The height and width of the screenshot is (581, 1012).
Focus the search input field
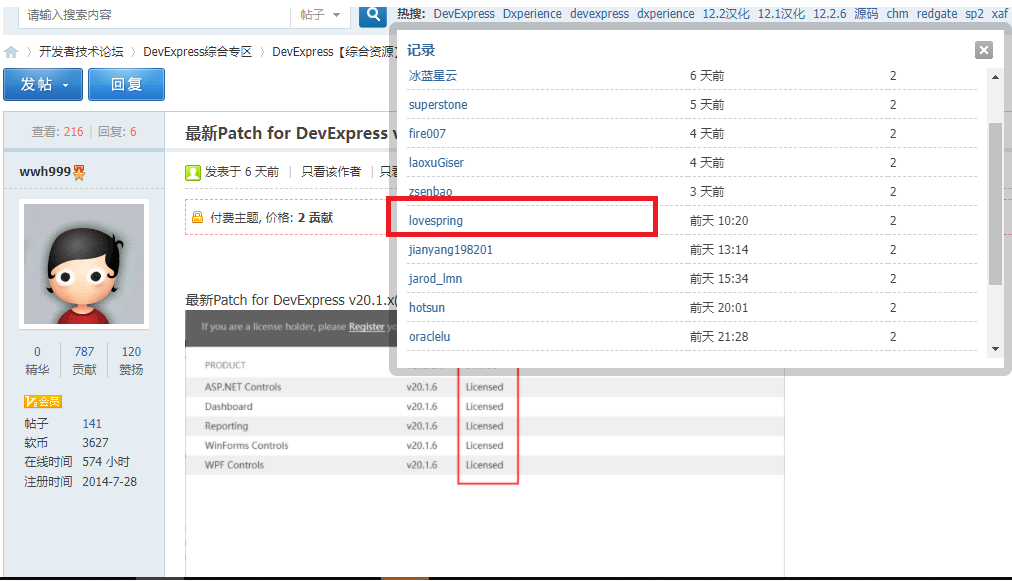click(154, 14)
